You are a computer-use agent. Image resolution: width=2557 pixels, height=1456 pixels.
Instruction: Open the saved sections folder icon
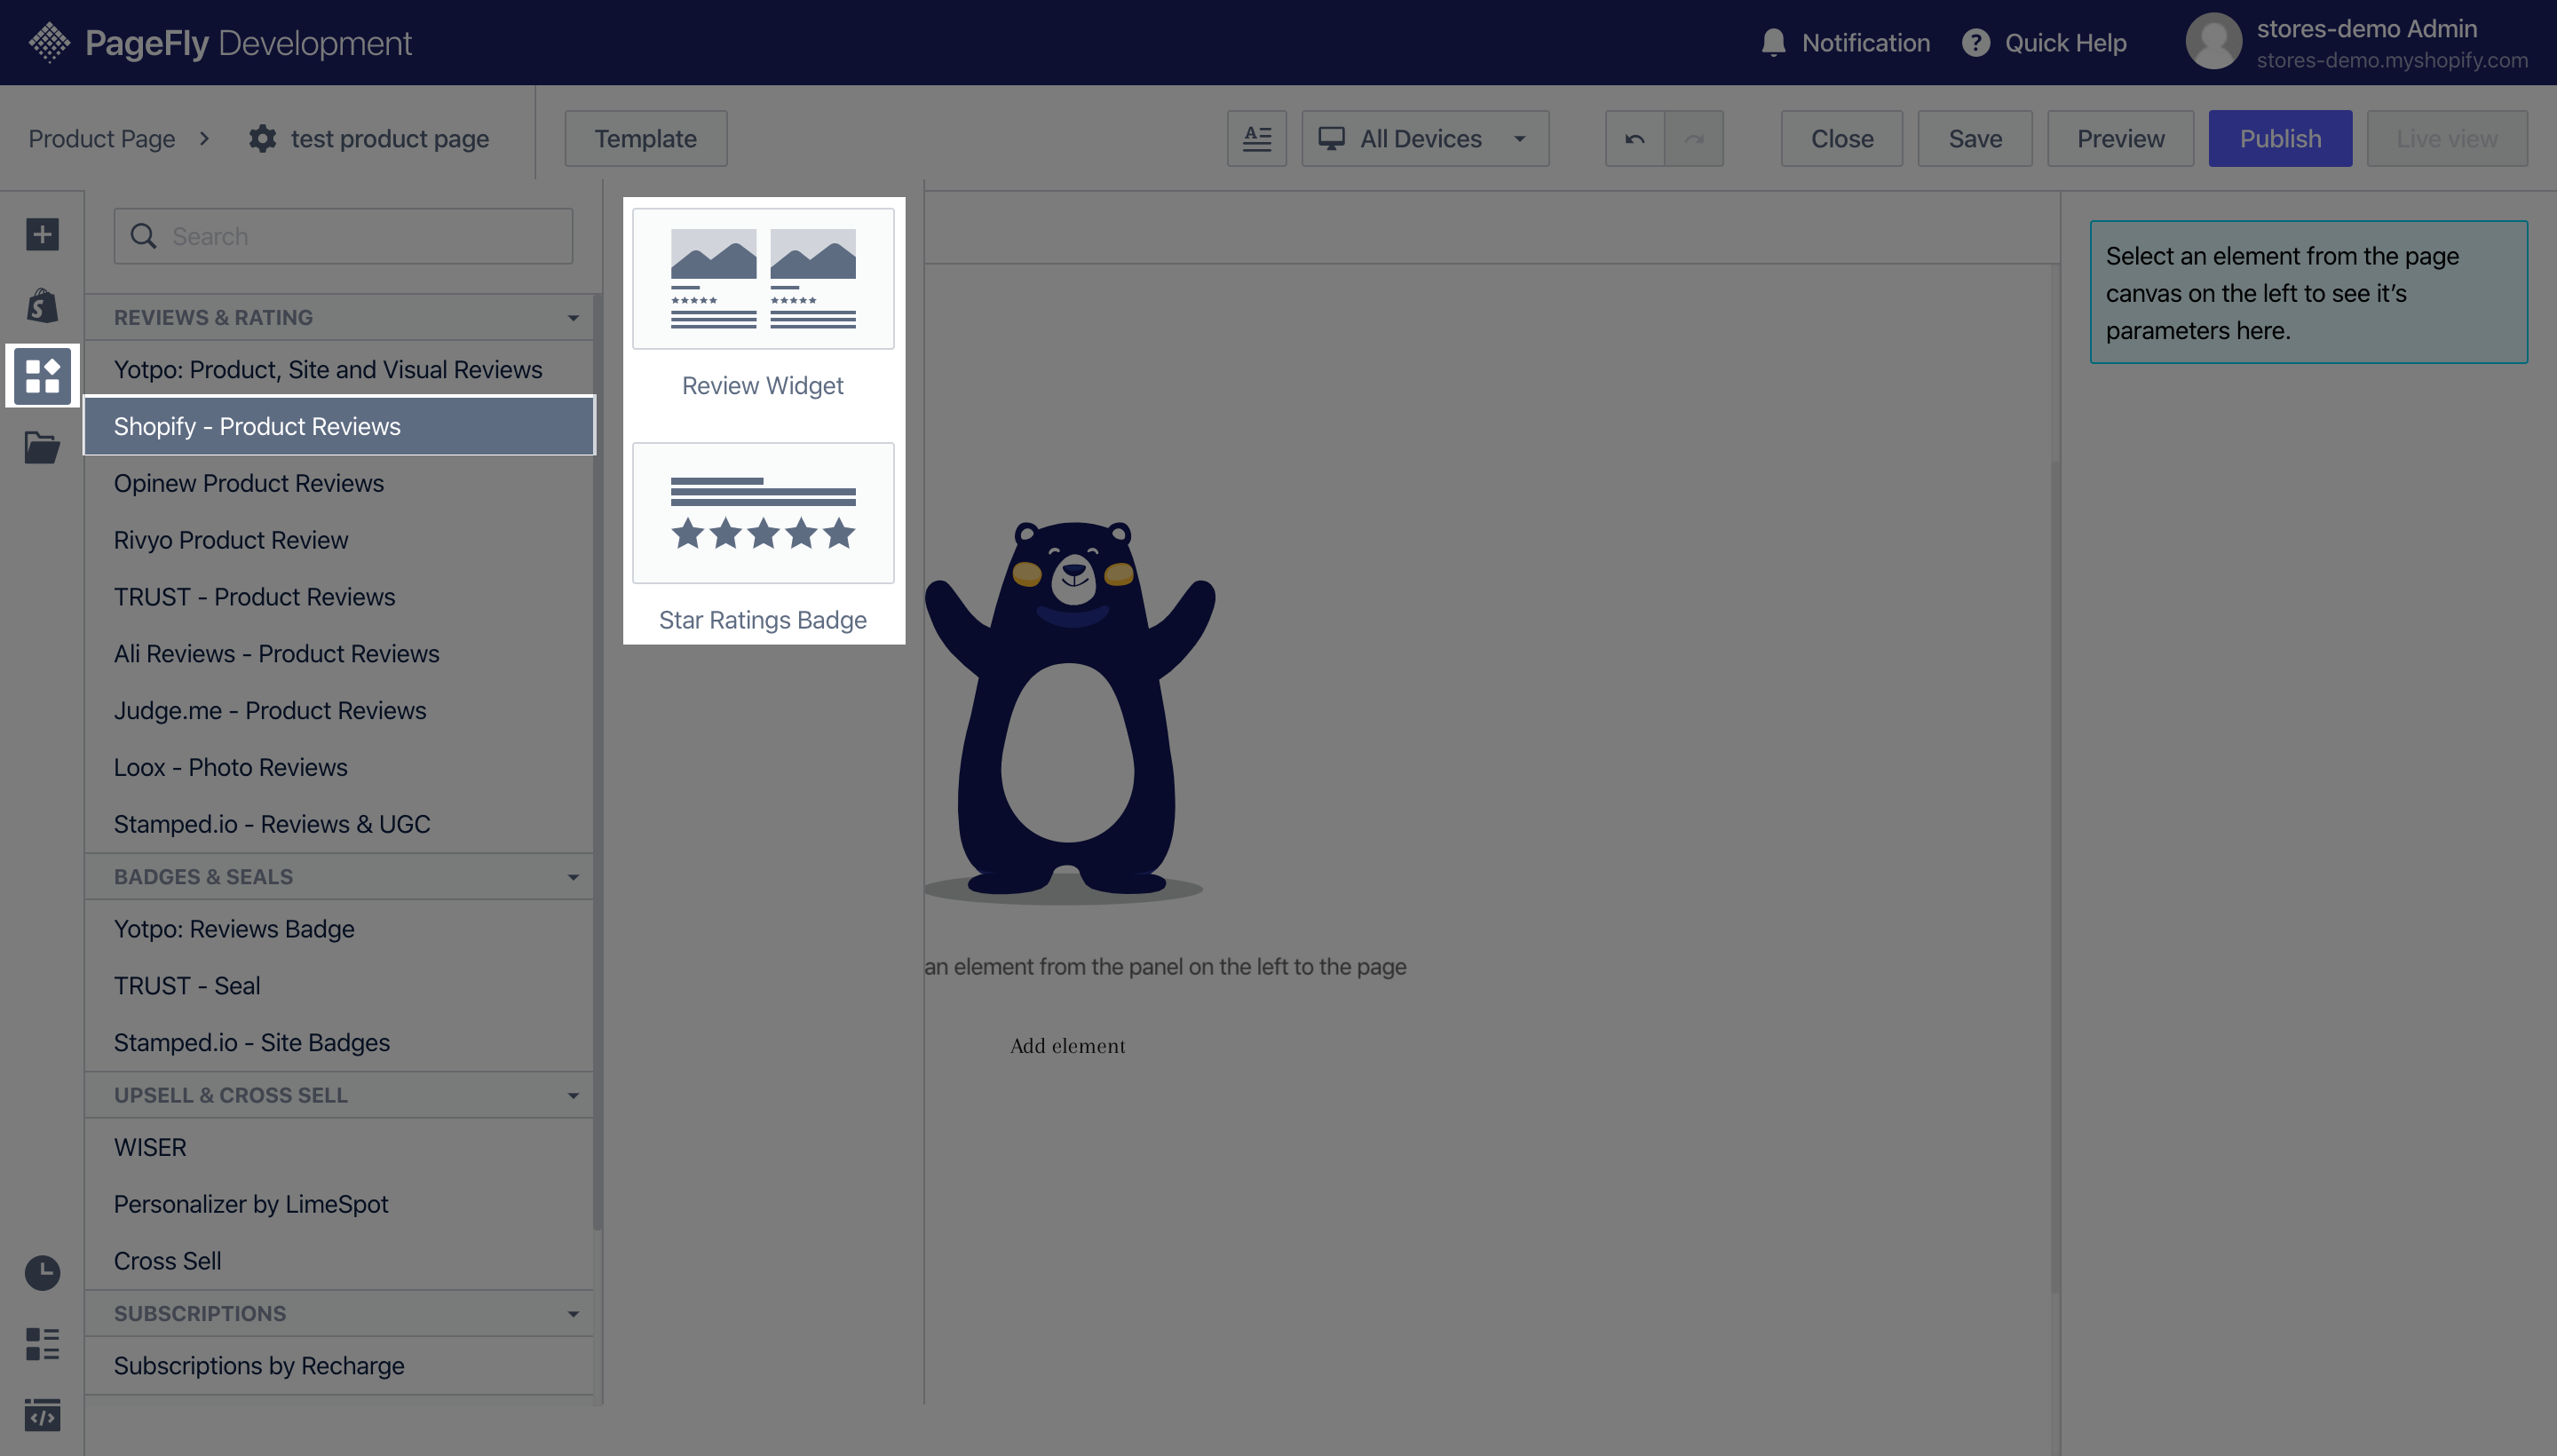(42, 447)
